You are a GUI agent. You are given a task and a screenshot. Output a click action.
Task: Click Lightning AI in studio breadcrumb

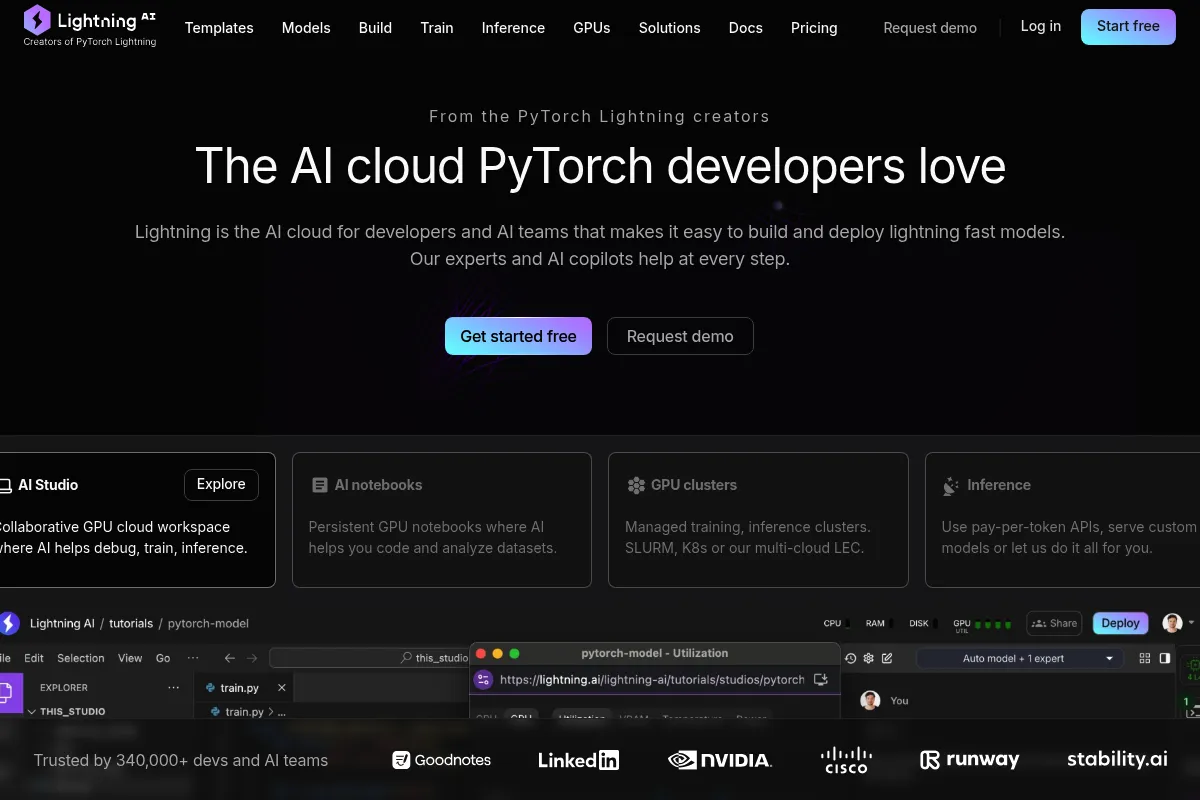pyautogui.click(x=62, y=623)
